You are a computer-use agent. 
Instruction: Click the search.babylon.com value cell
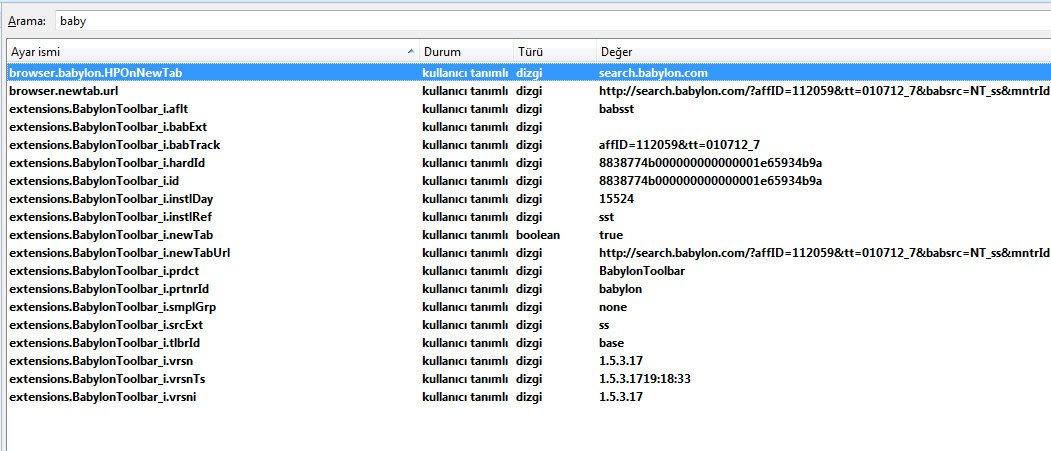(654, 72)
